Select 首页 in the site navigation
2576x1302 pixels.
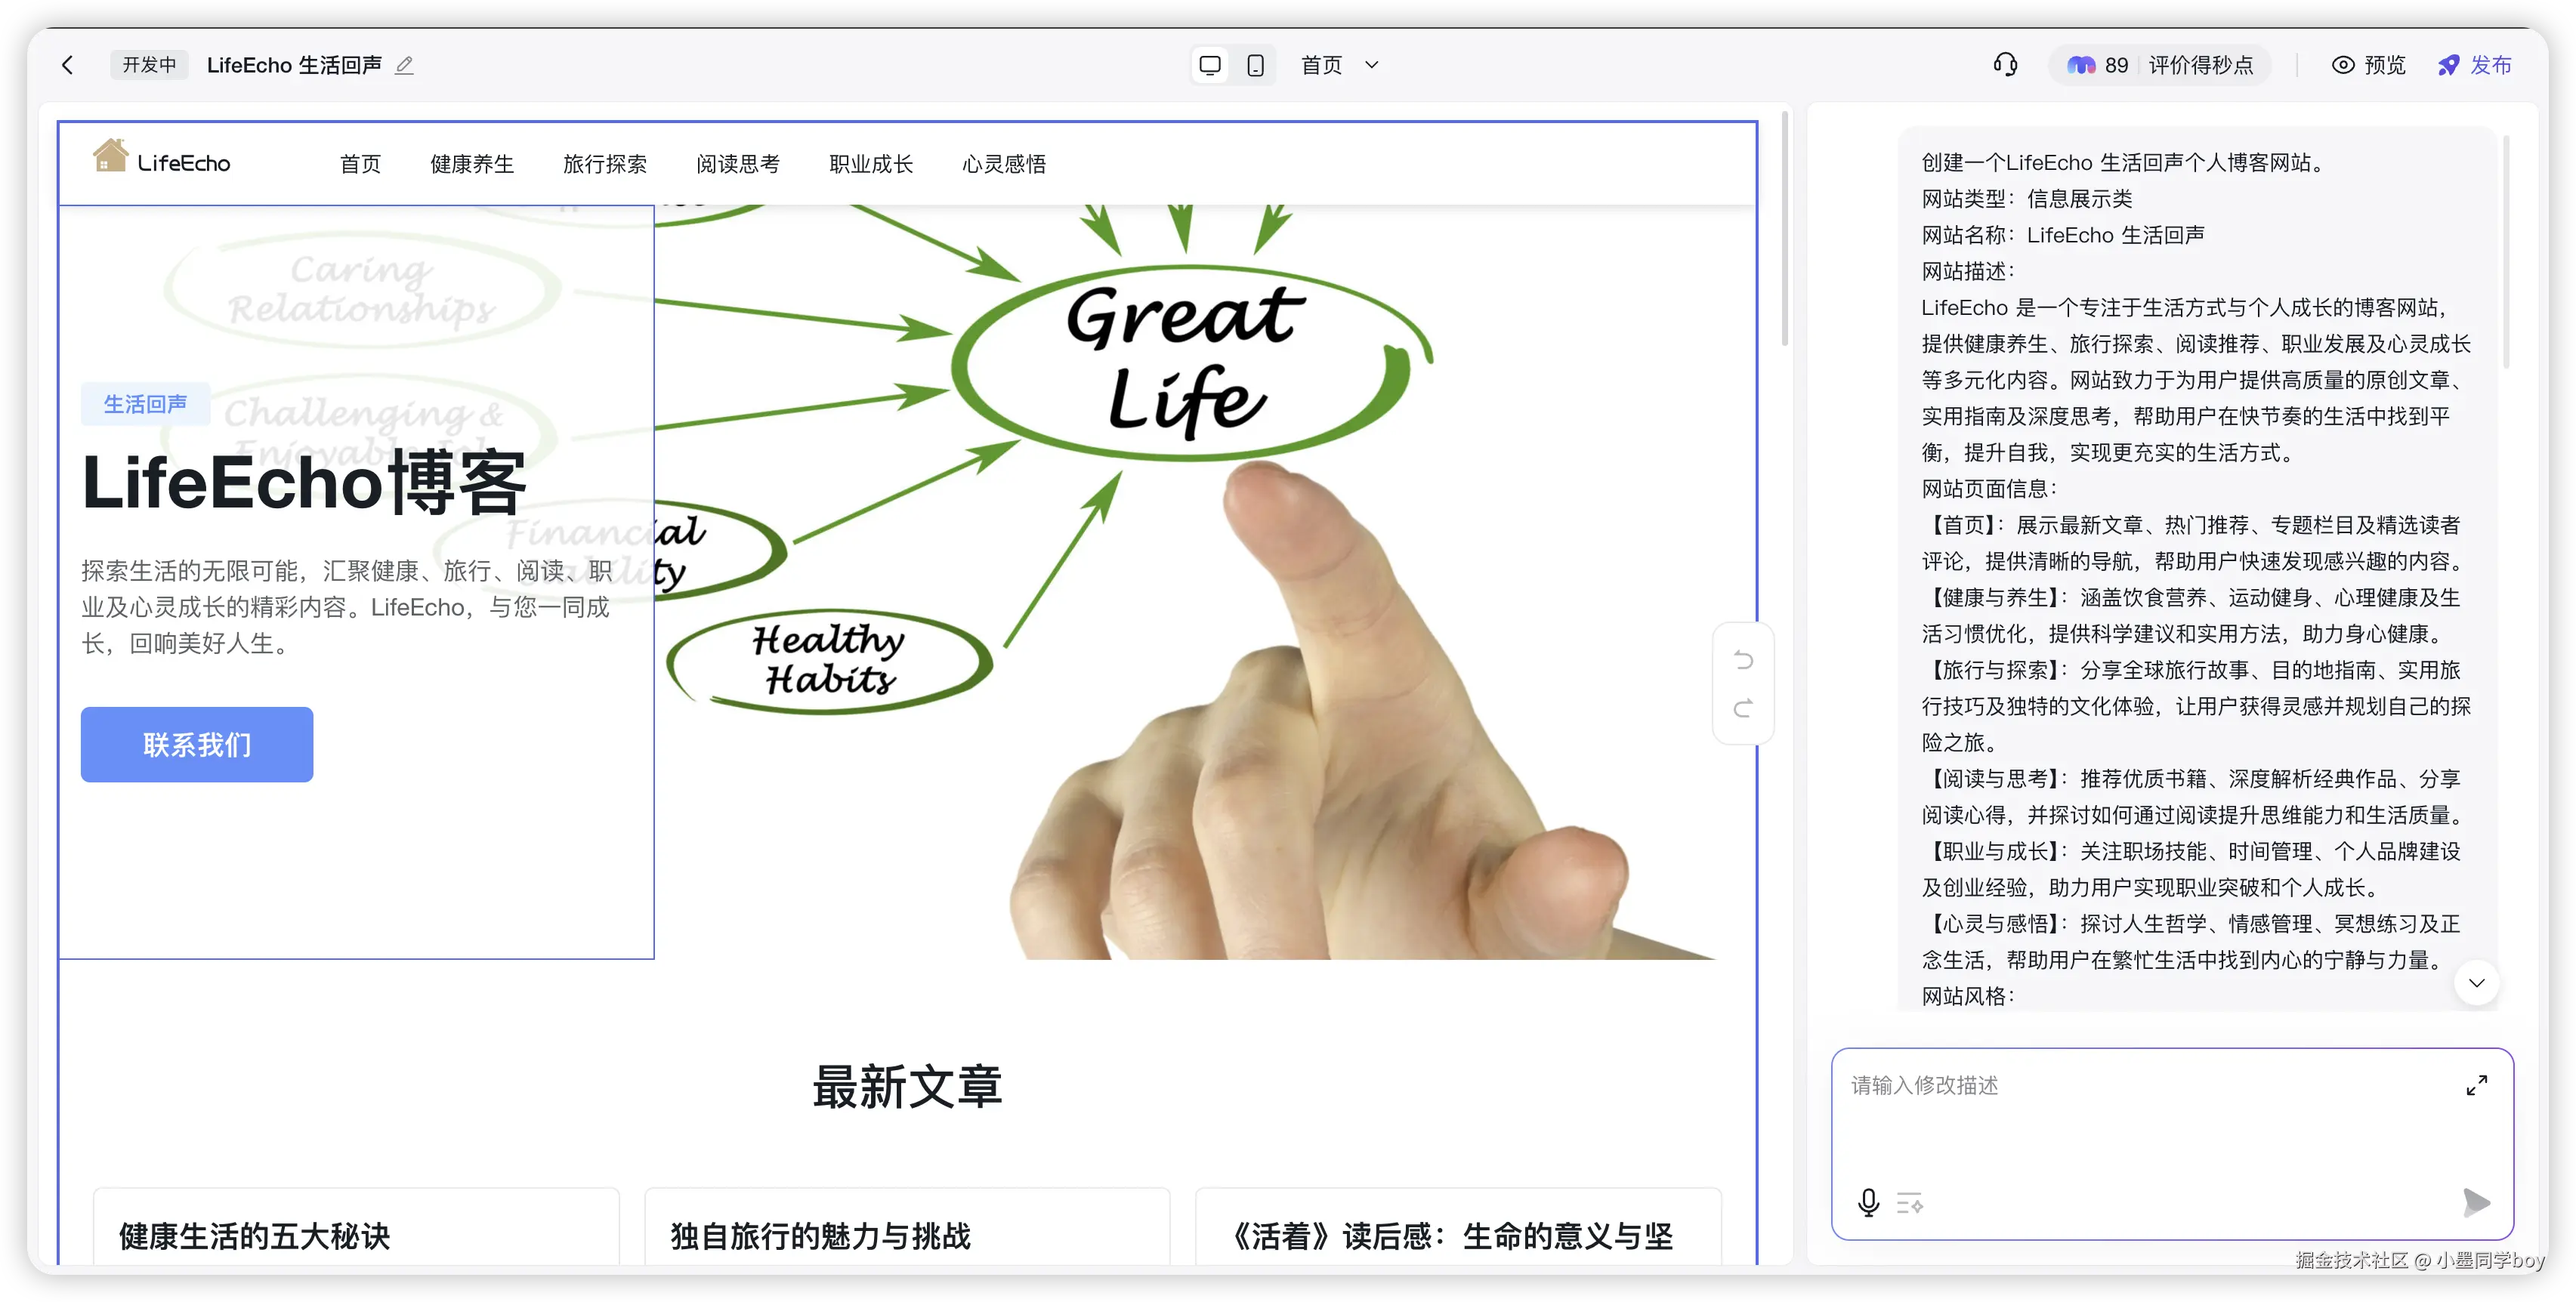tap(360, 163)
